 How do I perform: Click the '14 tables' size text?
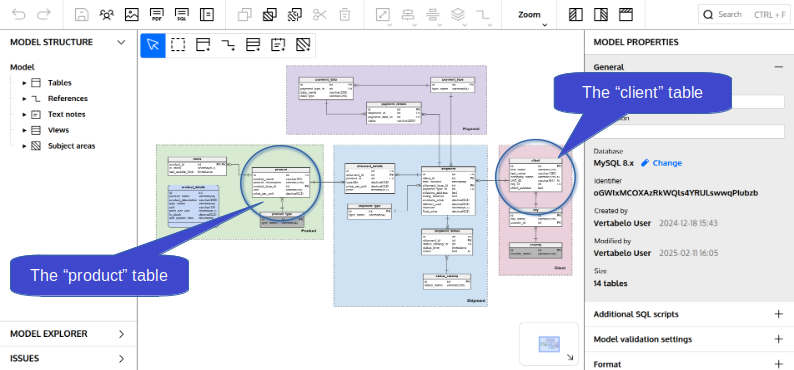pyautogui.click(x=610, y=283)
